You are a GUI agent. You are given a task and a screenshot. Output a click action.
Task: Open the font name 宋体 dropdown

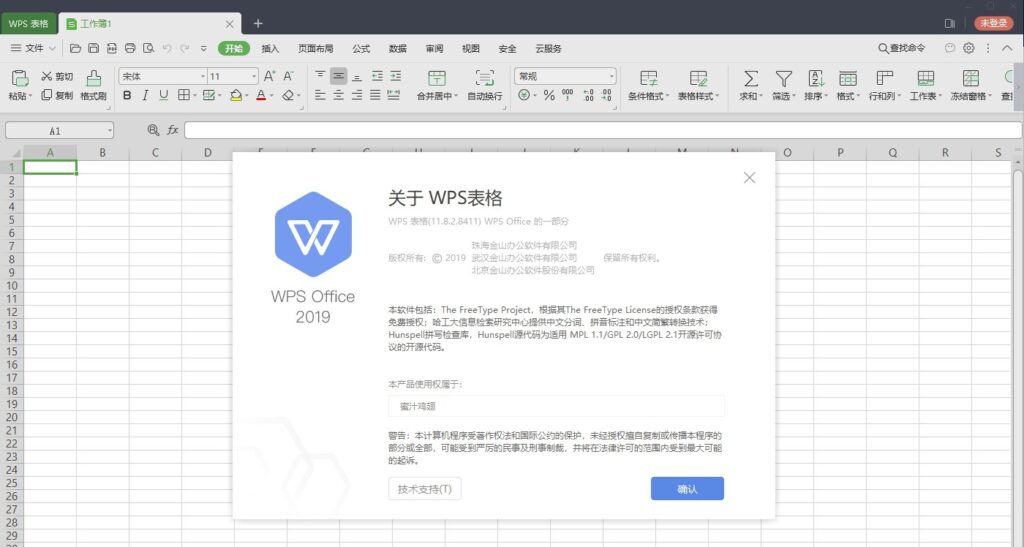point(202,76)
